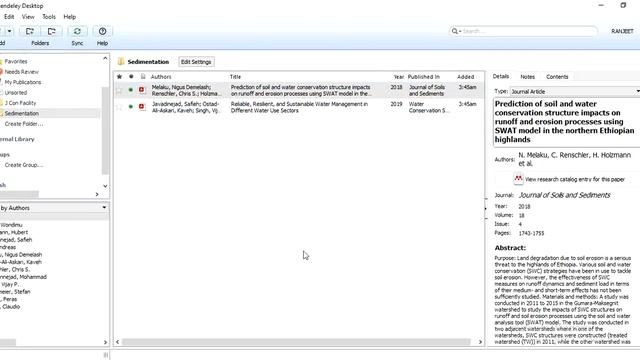Sort documents by Authors column
This screenshot has height=360, width=640.
[161, 77]
